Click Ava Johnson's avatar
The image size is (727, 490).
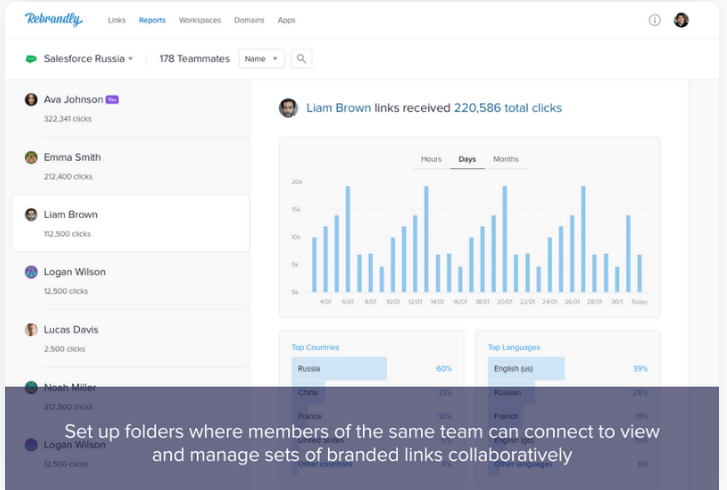click(x=31, y=100)
